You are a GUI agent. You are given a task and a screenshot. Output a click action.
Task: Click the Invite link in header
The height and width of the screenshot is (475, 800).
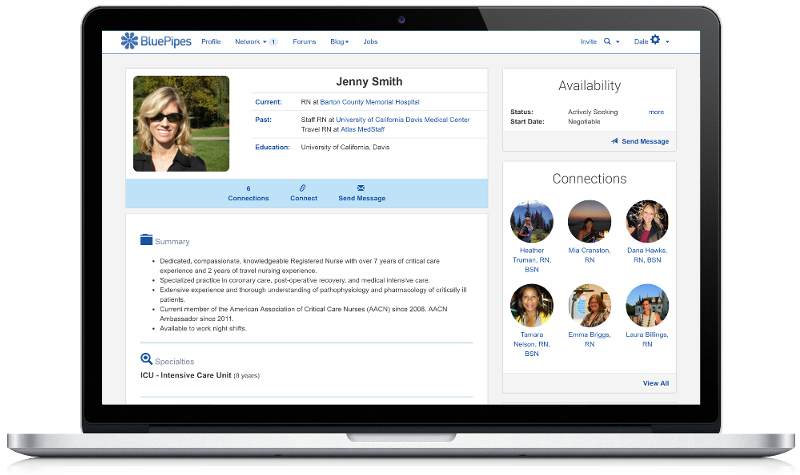pyautogui.click(x=588, y=42)
